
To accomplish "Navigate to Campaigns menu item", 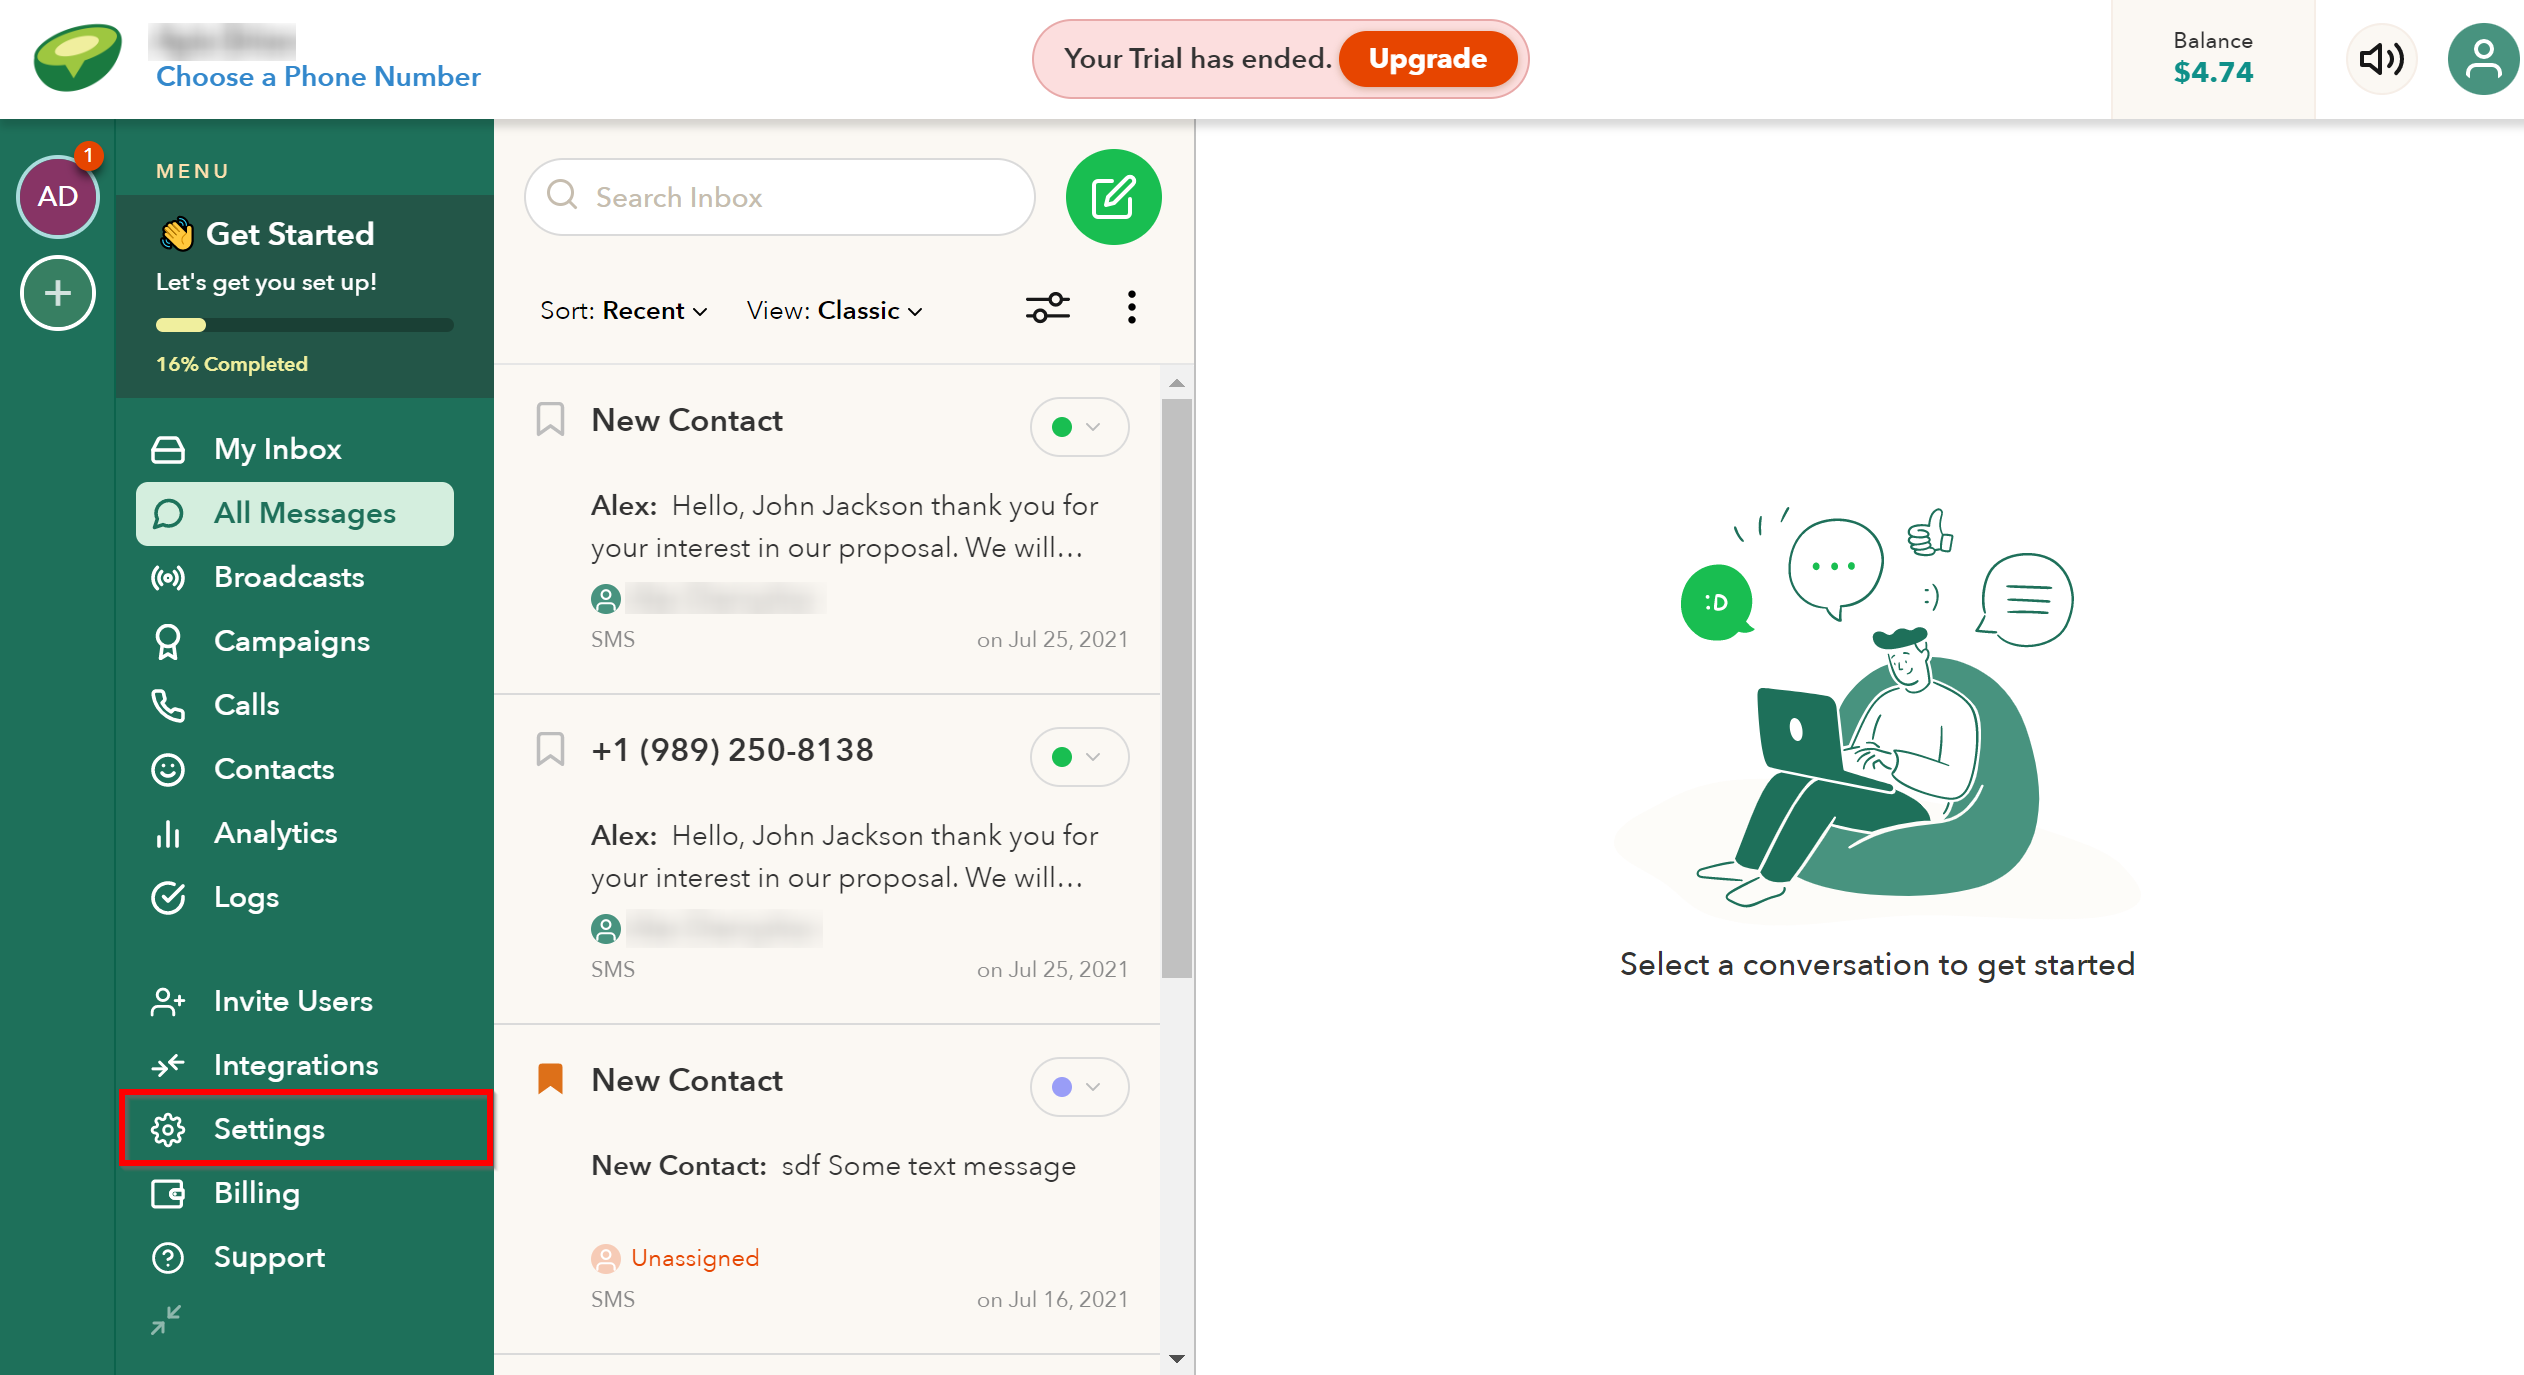I will click(288, 642).
